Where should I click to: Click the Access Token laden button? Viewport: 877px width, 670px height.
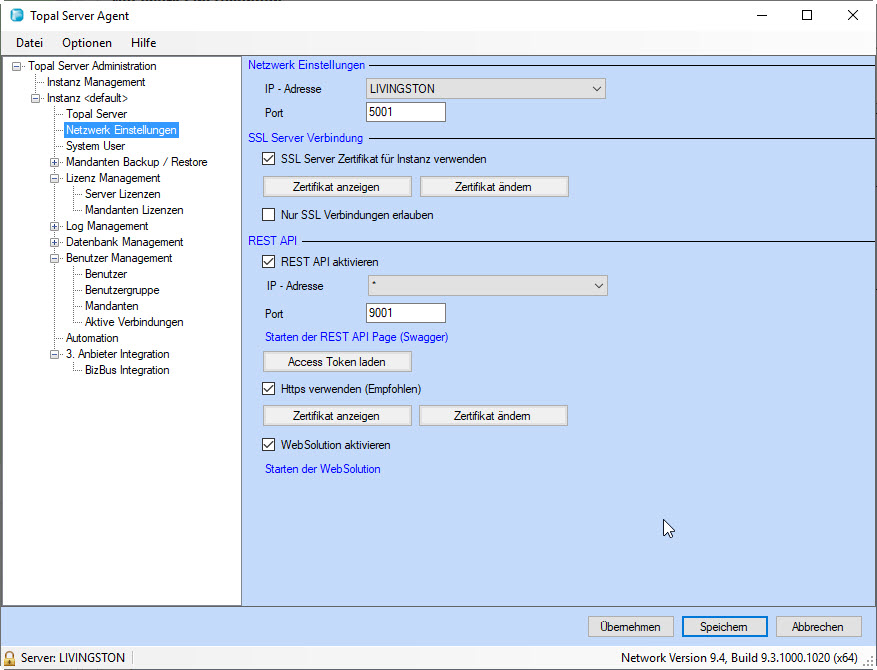point(337,361)
